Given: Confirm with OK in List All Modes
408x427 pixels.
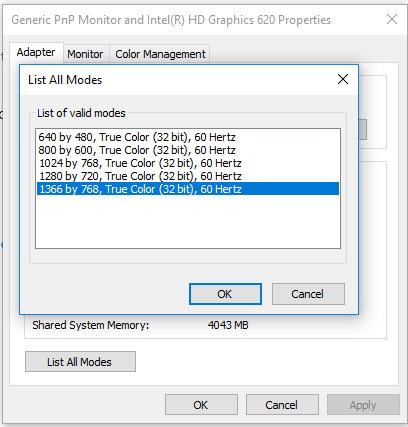Looking at the screenshot, I should 225,294.
